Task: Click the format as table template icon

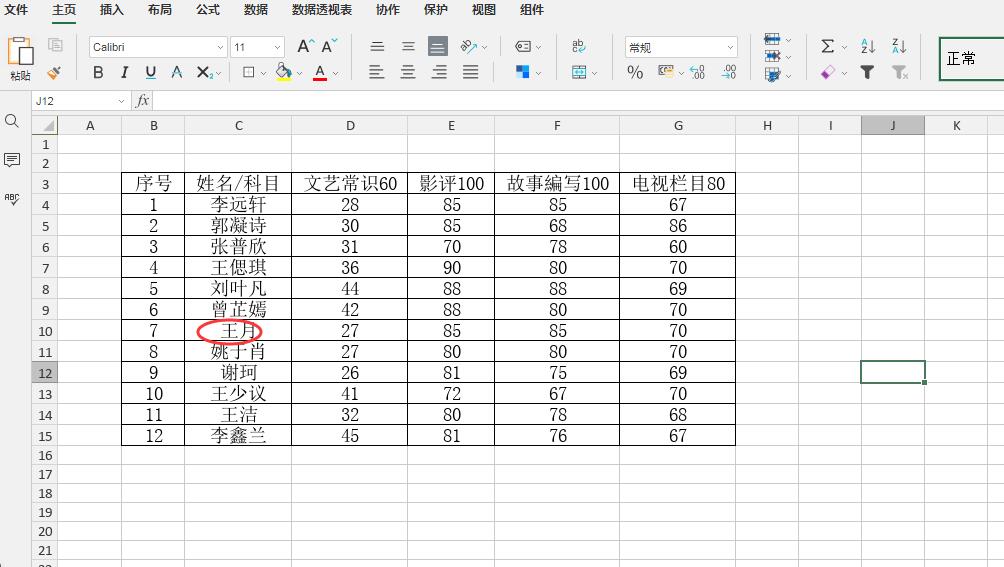Action: [772, 75]
